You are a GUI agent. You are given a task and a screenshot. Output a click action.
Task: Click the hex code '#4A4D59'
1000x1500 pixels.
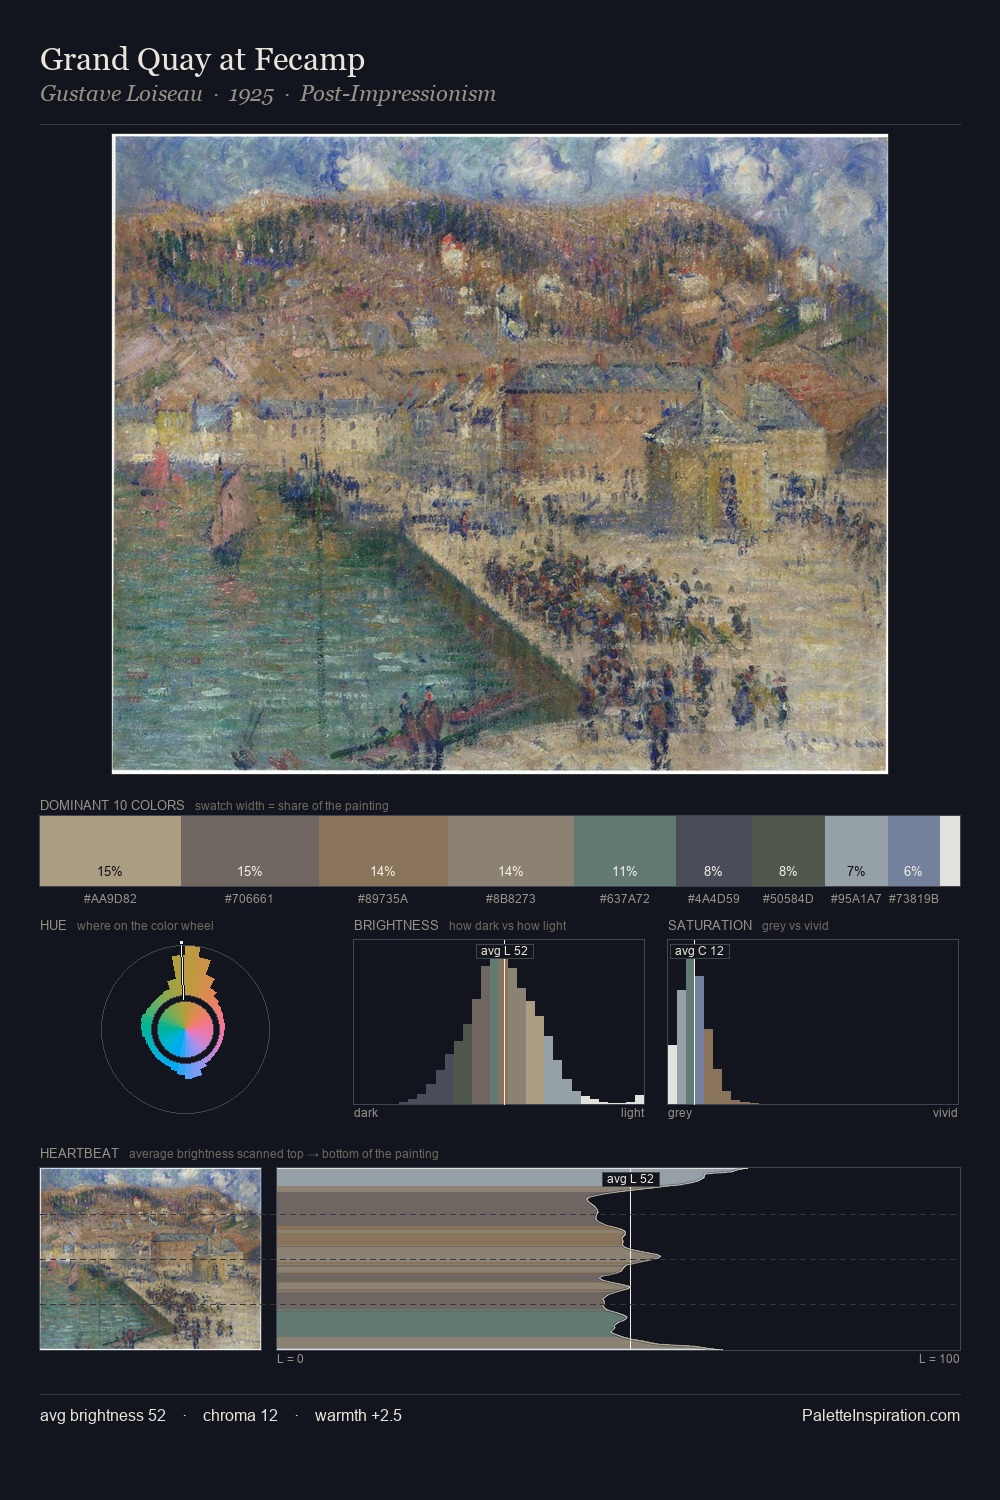pos(714,899)
